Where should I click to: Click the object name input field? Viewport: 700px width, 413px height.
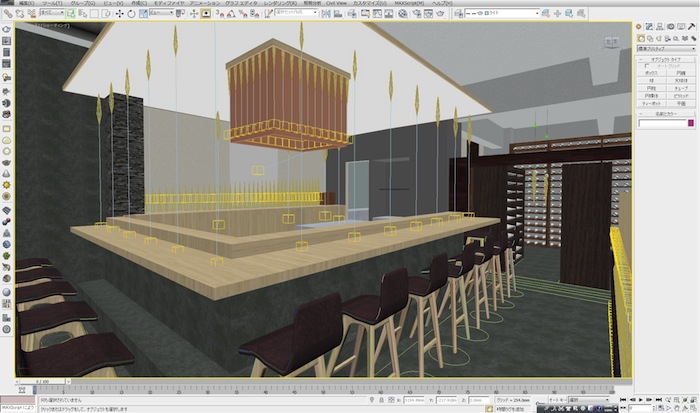coord(660,123)
